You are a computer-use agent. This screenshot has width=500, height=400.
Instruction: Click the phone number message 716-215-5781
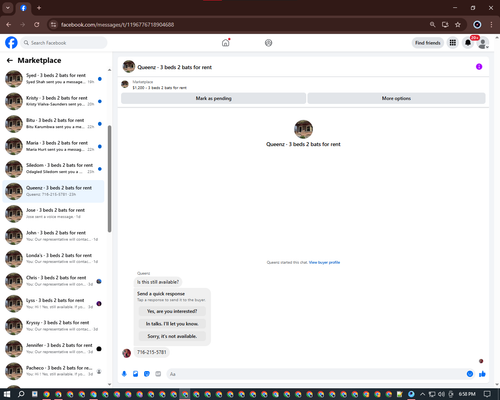(152, 352)
